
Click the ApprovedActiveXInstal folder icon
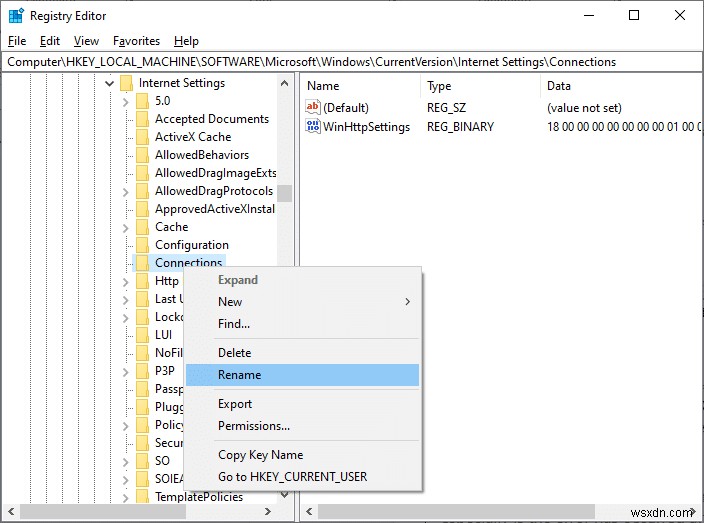coord(142,209)
